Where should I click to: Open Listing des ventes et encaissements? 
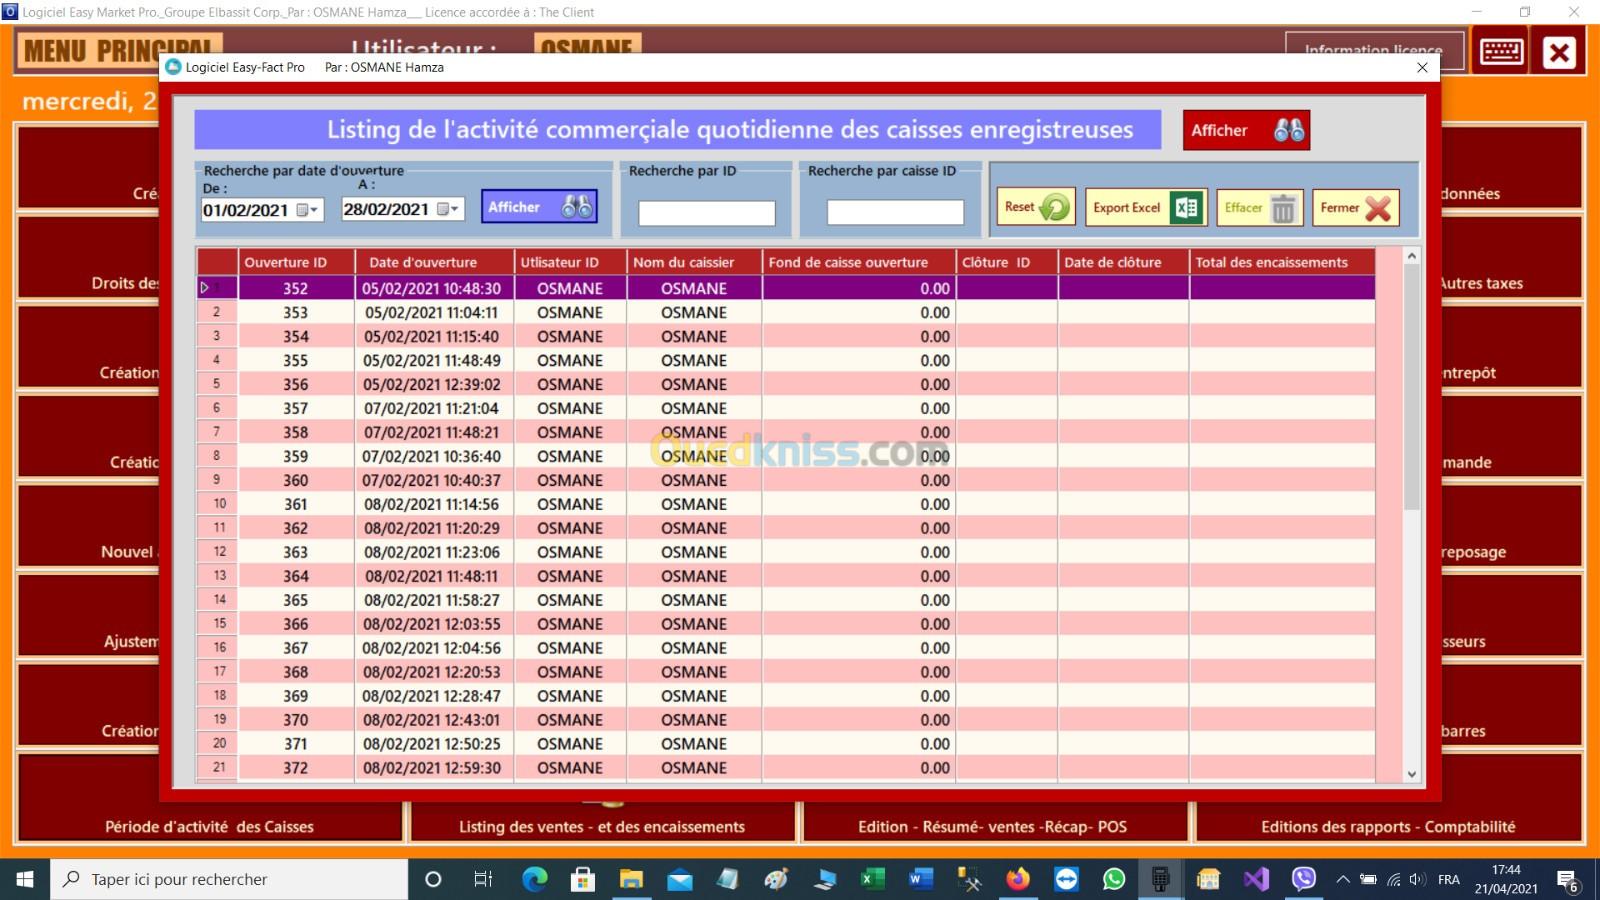(x=601, y=826)
